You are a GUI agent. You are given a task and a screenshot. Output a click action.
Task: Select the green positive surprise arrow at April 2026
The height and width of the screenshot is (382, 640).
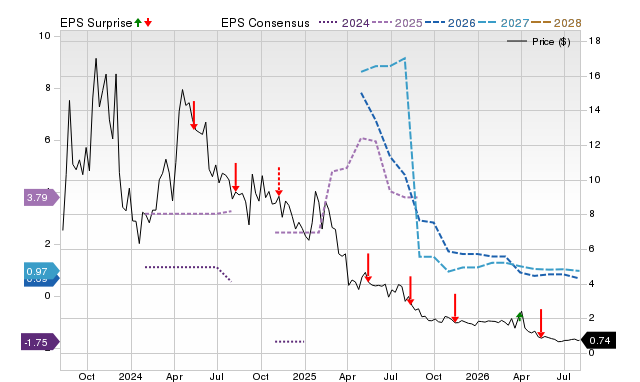[520, 318]
